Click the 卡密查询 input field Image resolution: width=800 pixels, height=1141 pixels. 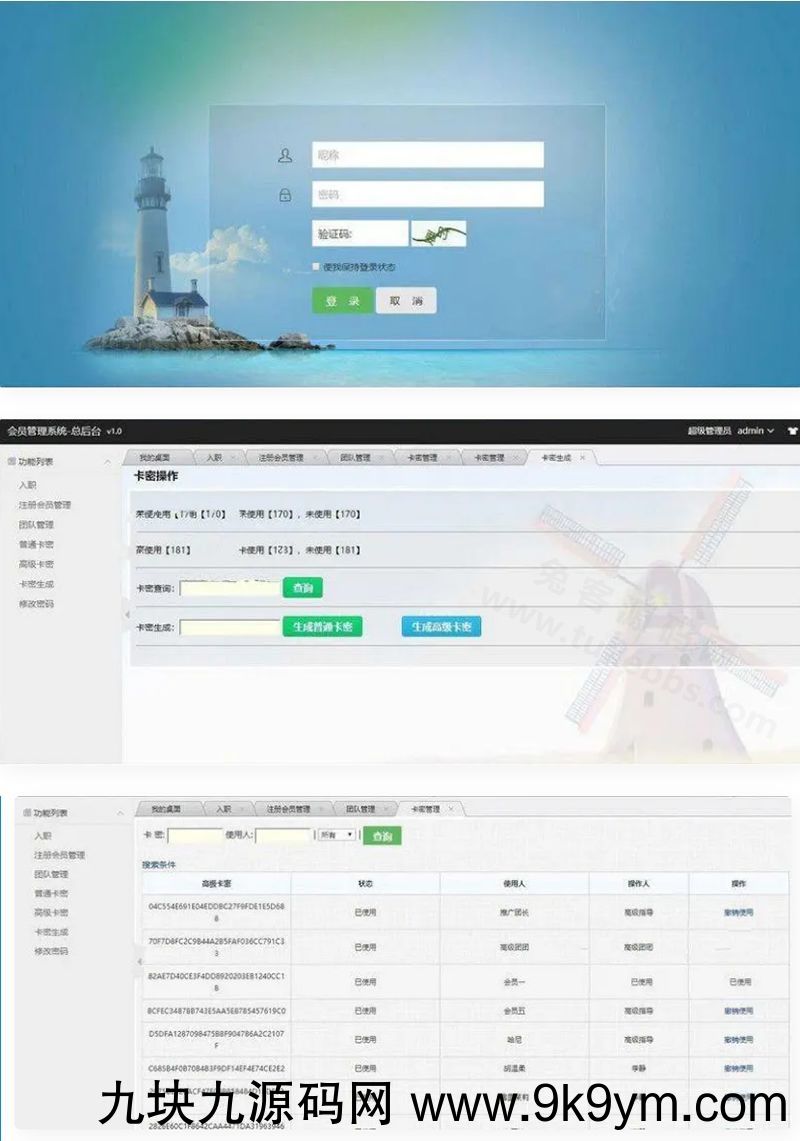[230, 588]
